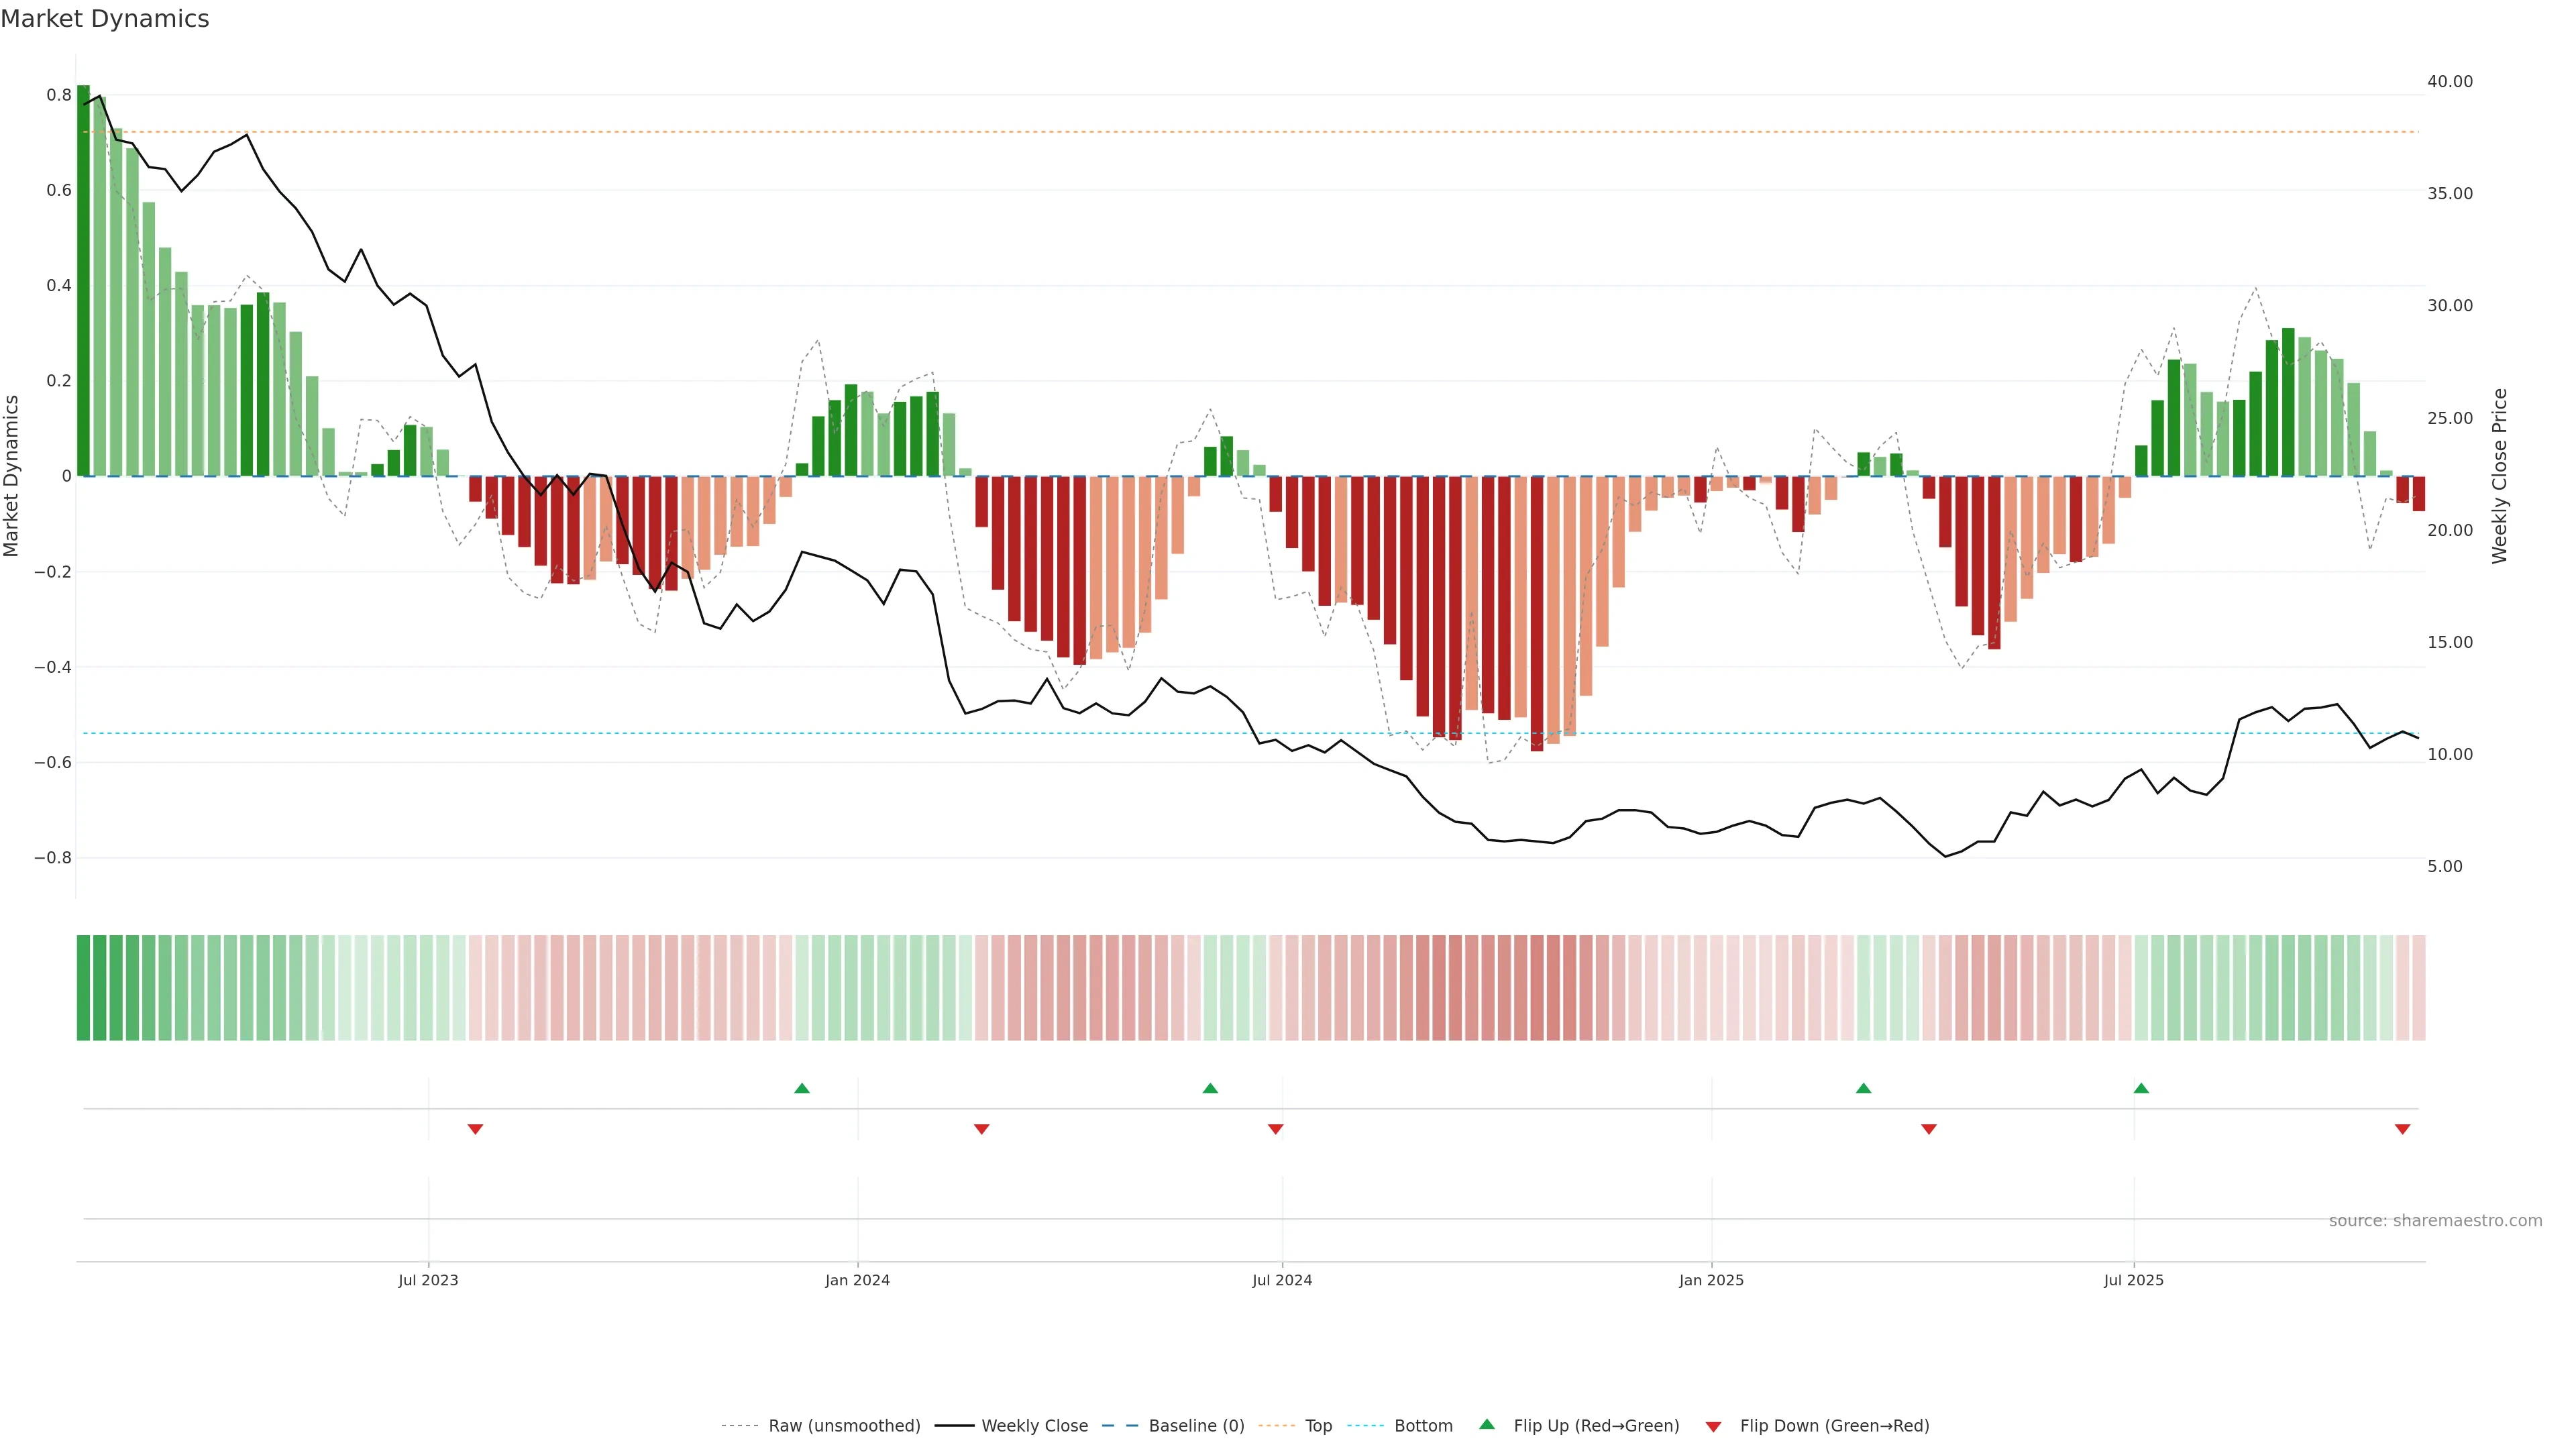The height and width of the screenshot is (1449, 2576).
Task: Toggle the Bottom legend line entry
Action: [x=1423, y=1425]
